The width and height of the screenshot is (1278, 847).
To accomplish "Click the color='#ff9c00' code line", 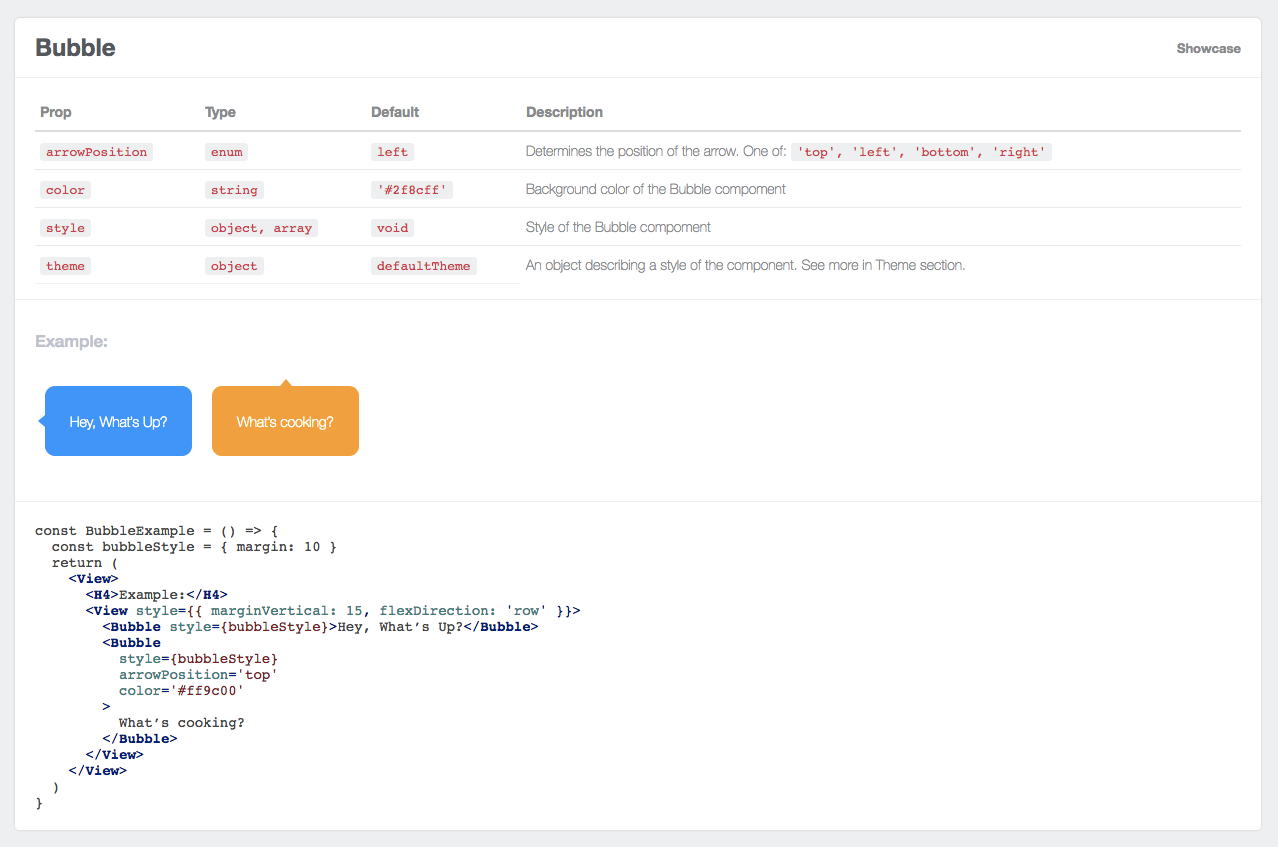I will 181,690.
